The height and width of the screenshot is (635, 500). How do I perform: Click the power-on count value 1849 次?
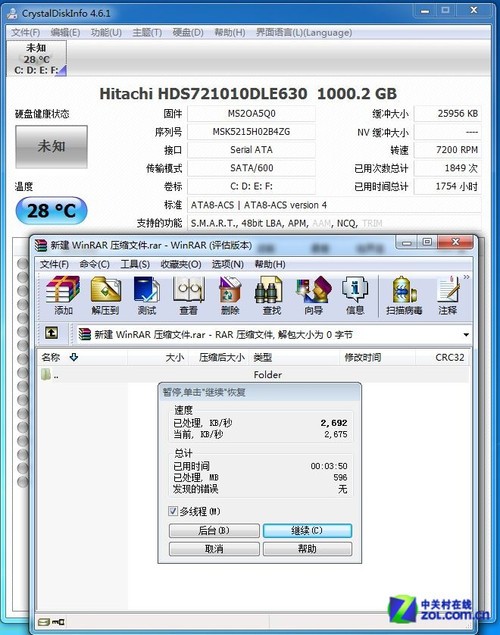pyautogui.click(x=447, y=168)
